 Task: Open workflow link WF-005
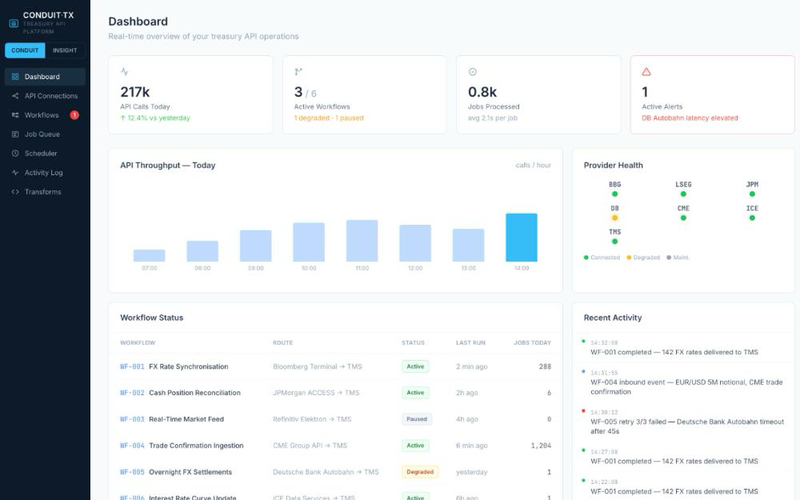(x=132, y=472)
